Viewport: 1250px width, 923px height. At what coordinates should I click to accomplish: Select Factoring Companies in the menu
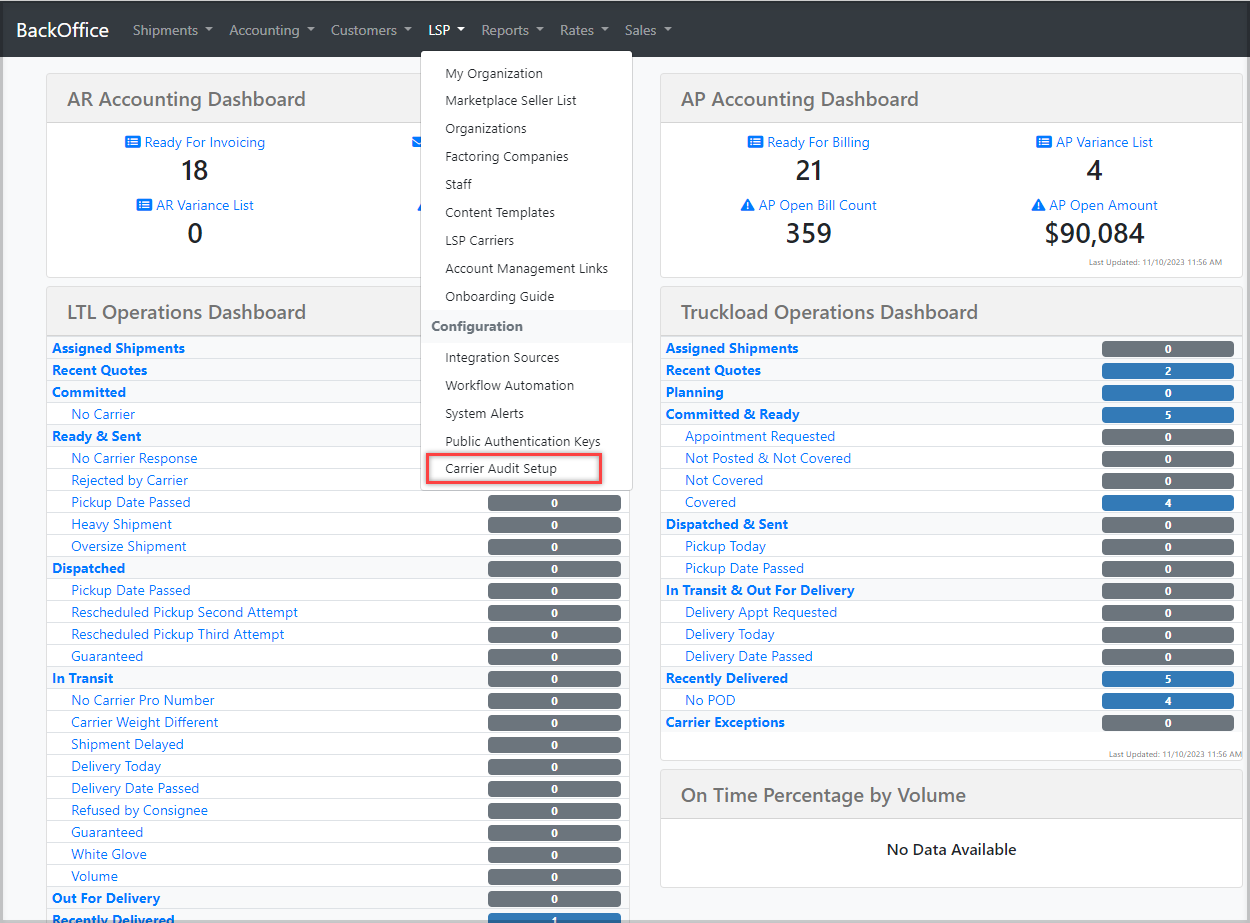506,156
